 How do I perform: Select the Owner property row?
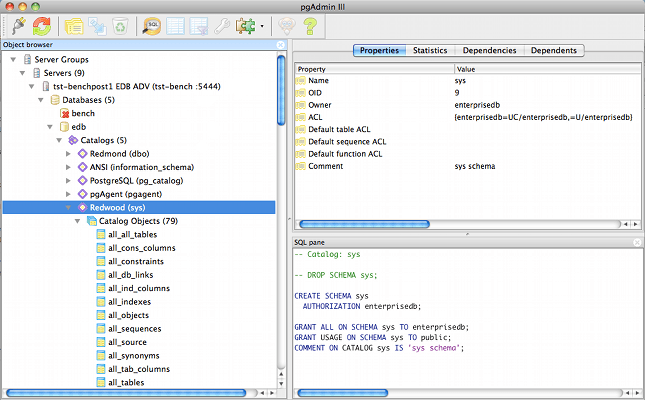coord(468,105)
